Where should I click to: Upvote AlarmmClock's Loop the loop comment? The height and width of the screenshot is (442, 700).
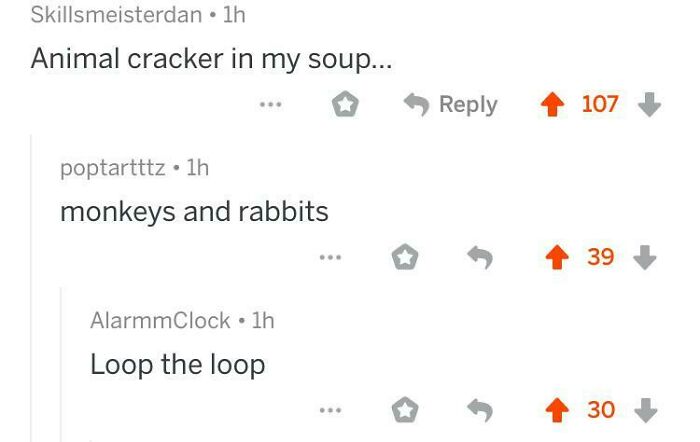[x=557, y=410]
